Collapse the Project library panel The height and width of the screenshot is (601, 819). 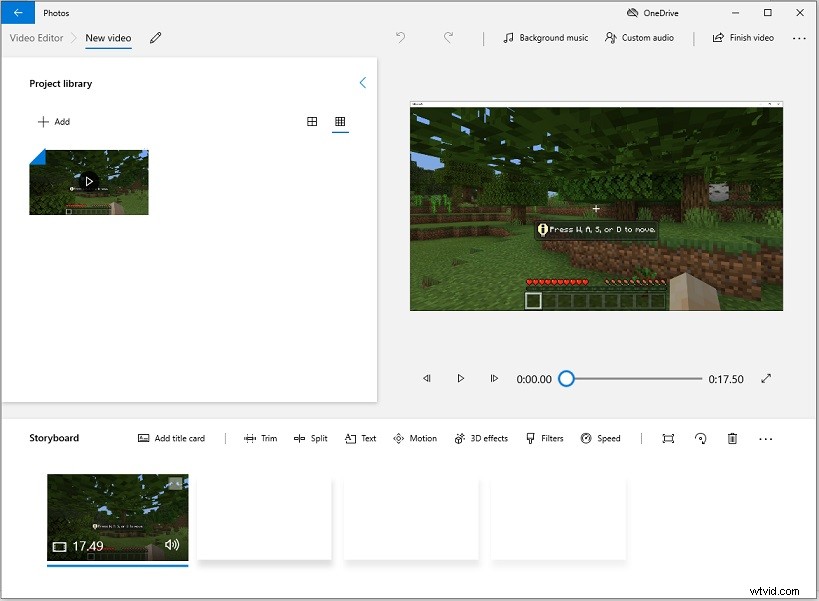coord(363,83)
